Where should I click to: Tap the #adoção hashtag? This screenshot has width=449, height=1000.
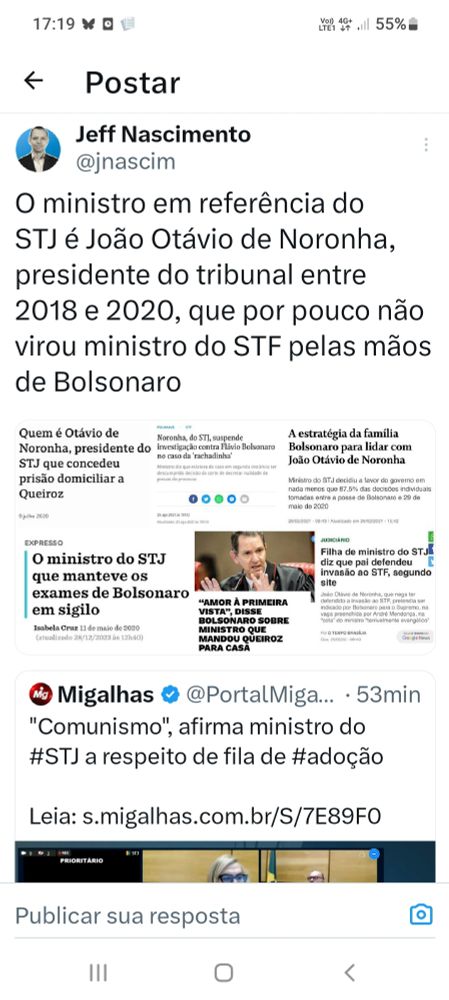point(339,756)
